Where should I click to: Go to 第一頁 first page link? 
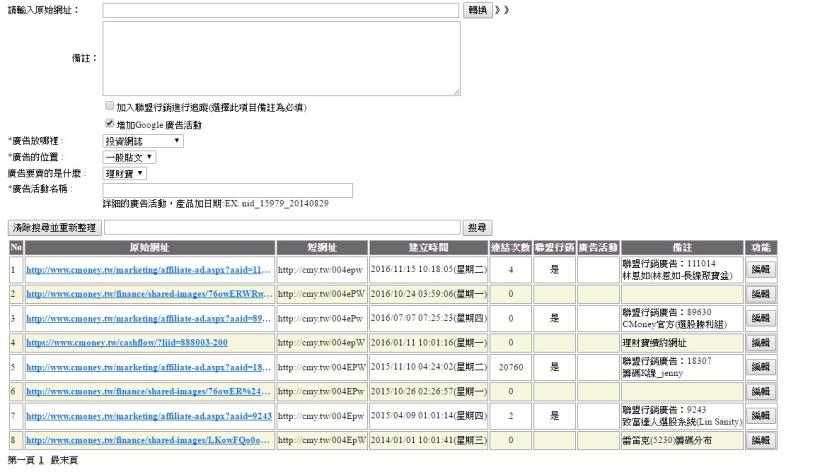[x=20, y=461]
